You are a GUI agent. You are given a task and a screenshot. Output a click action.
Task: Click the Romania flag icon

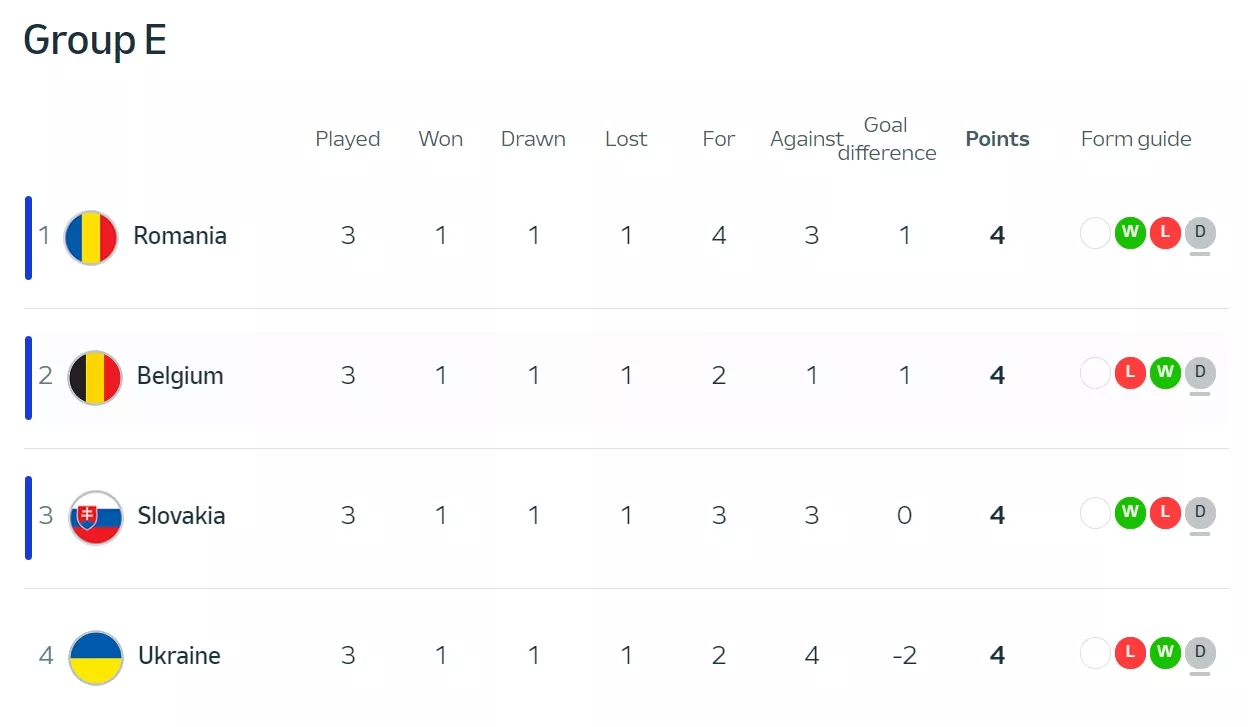pyautogui.click(x=91, y=237)
